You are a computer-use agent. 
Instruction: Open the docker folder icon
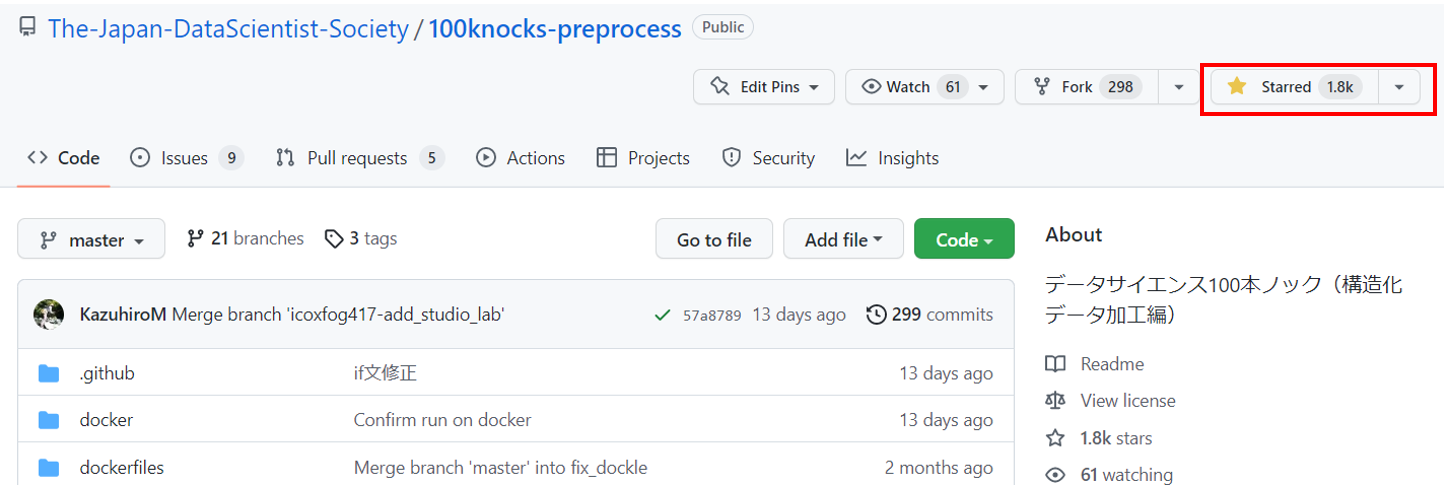(49, 420)
